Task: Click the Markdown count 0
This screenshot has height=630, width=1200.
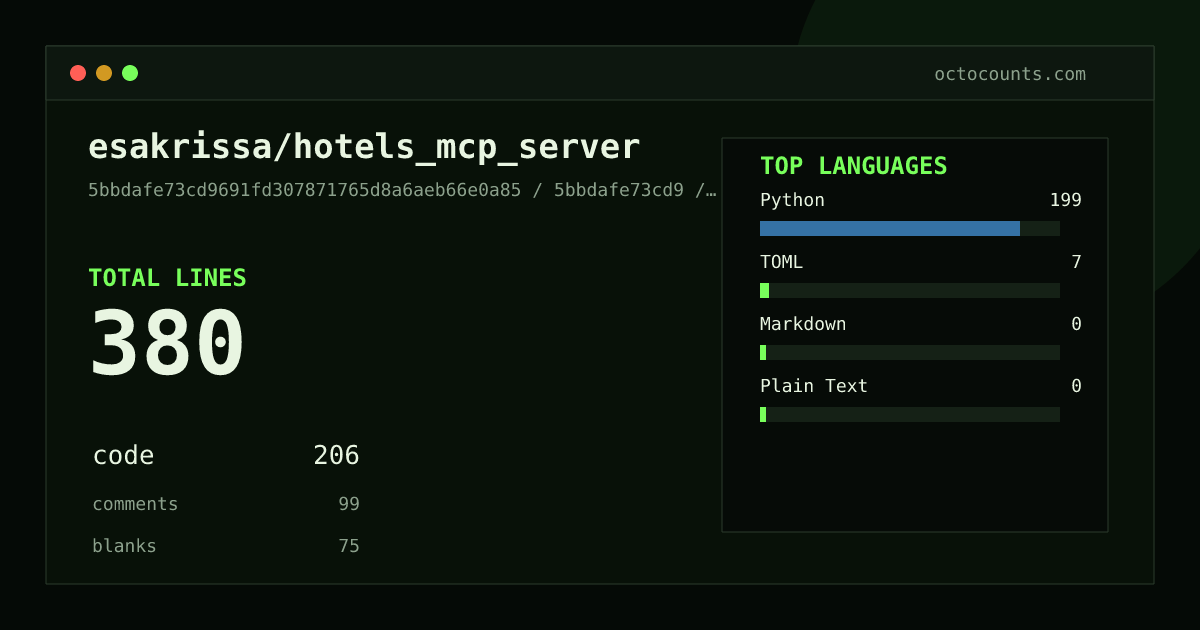Action: pyautogui.click(x=1076, y=324)
